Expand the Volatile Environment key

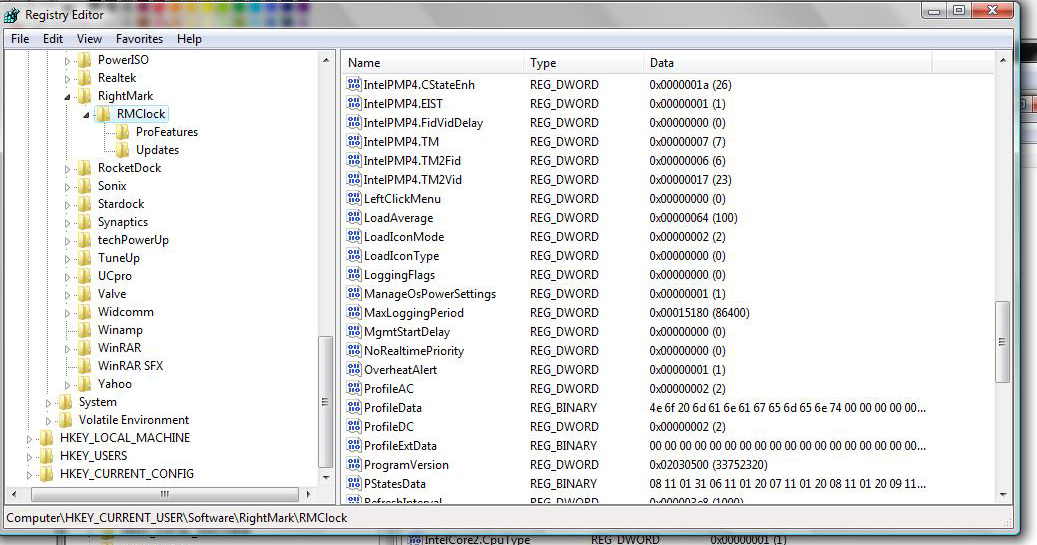pos(48,421)
